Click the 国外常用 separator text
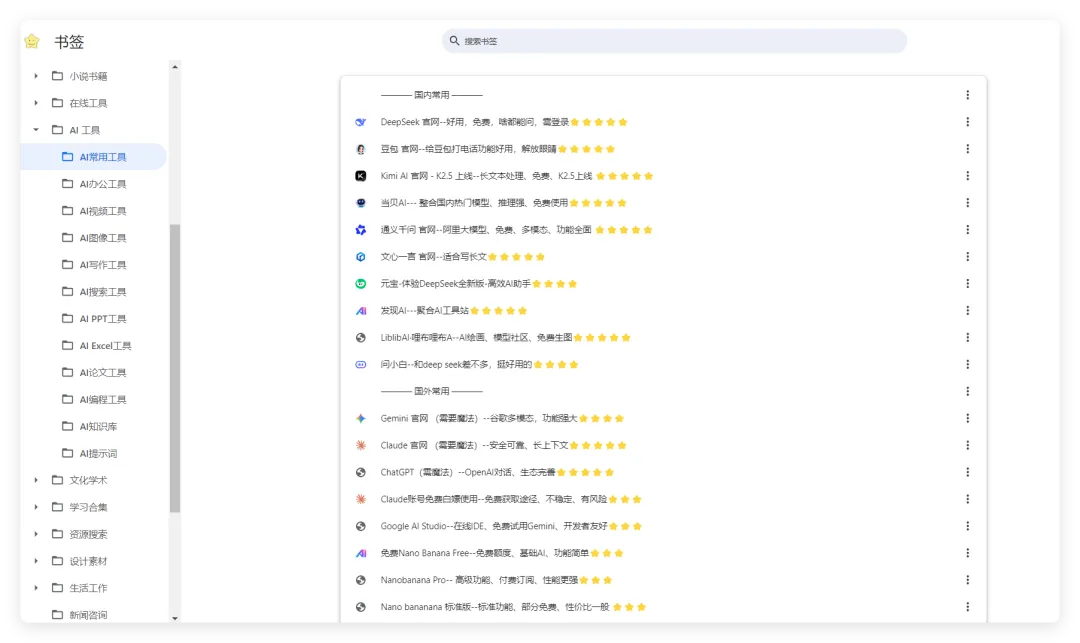 (431, 391)
